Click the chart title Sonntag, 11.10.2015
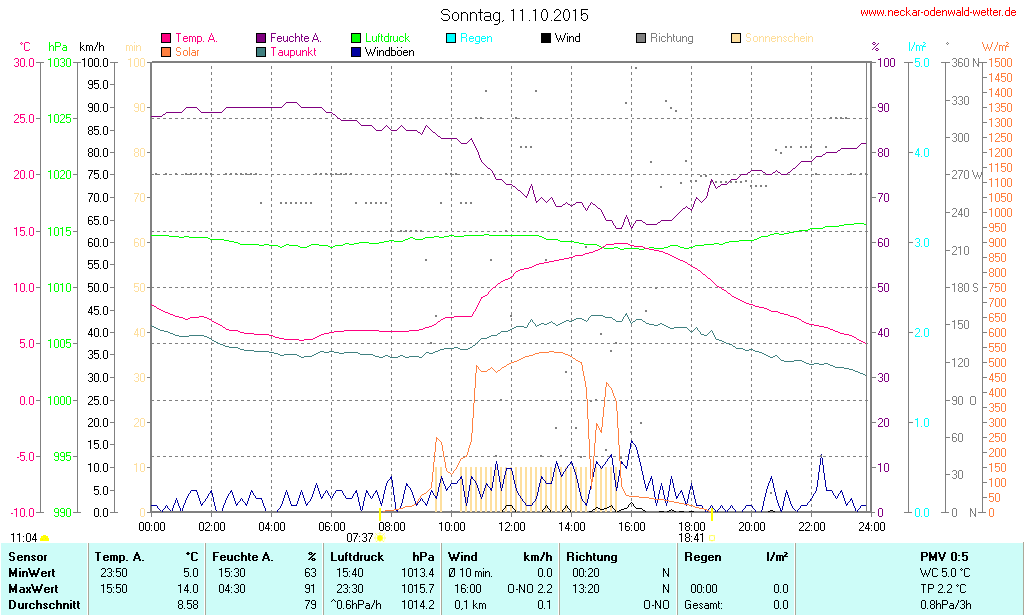This screenshot has height=615, width=1024. tap(514, 16)
